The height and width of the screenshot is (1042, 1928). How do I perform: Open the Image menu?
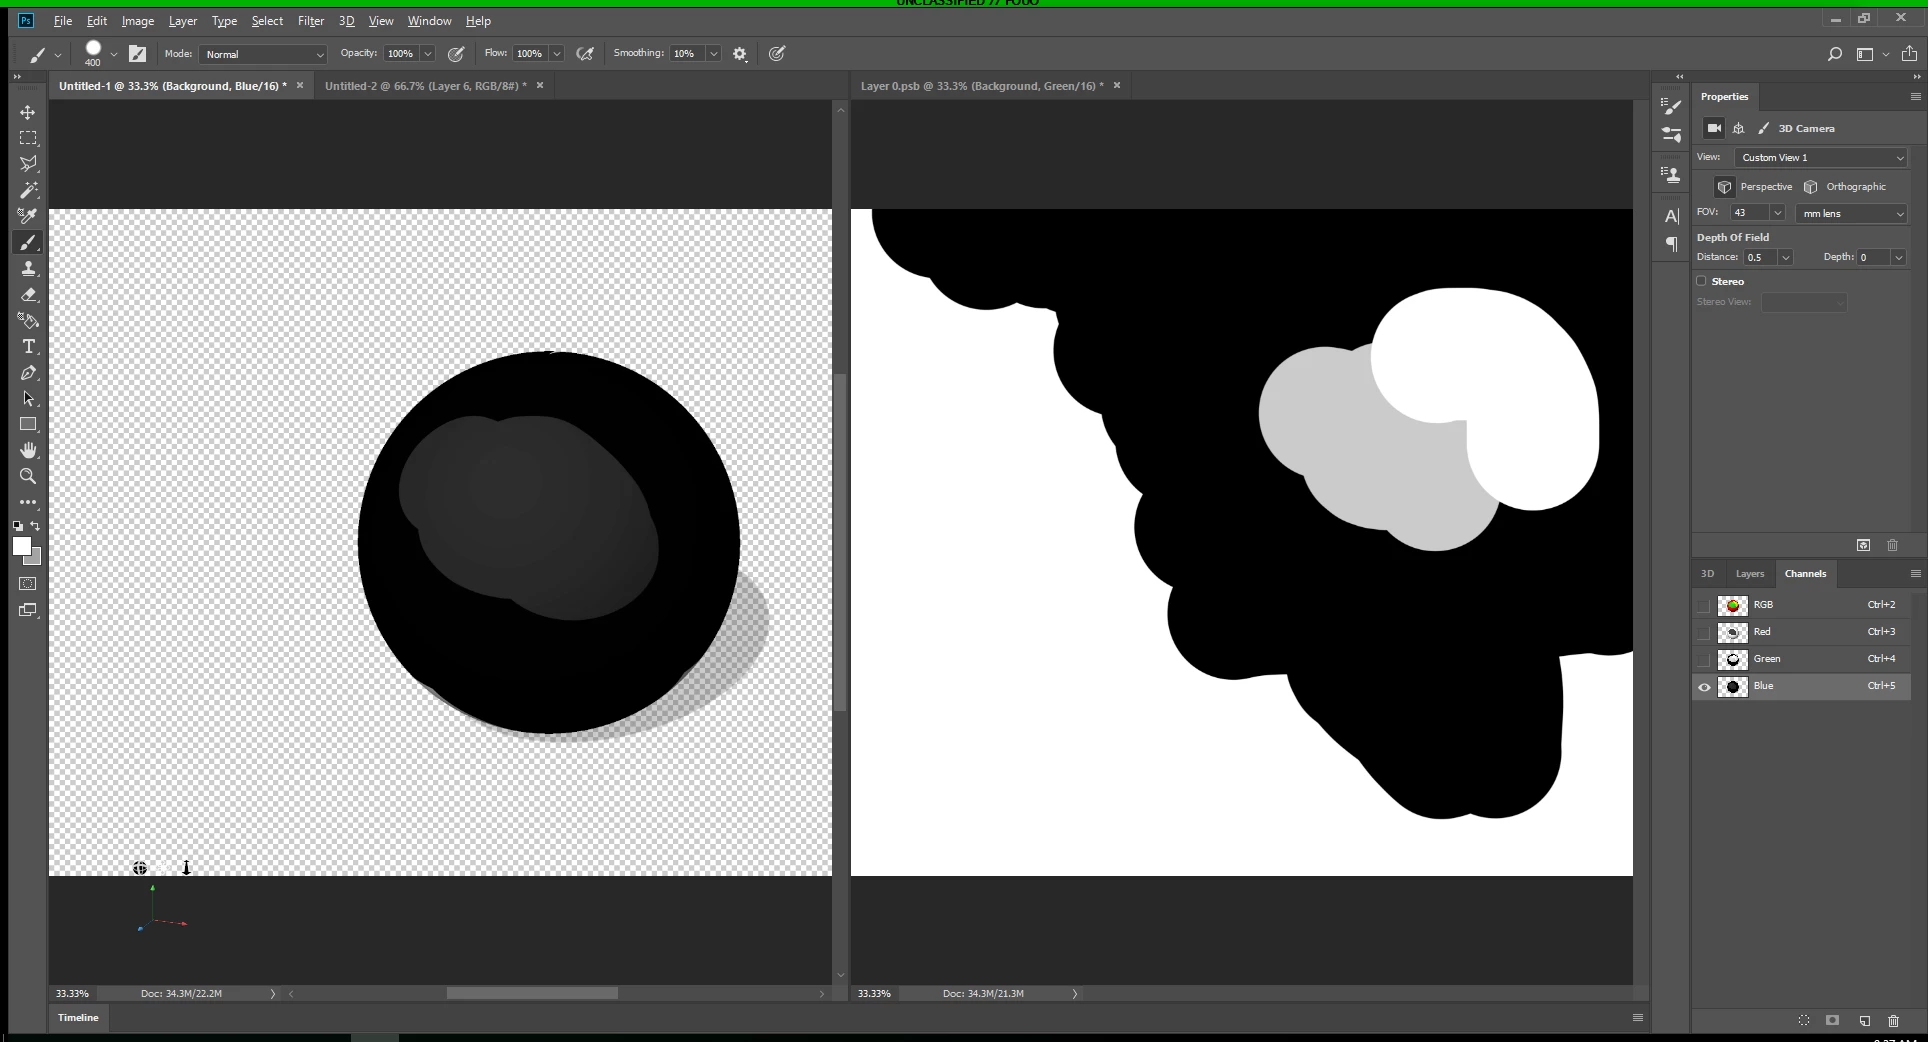[138, 21]
